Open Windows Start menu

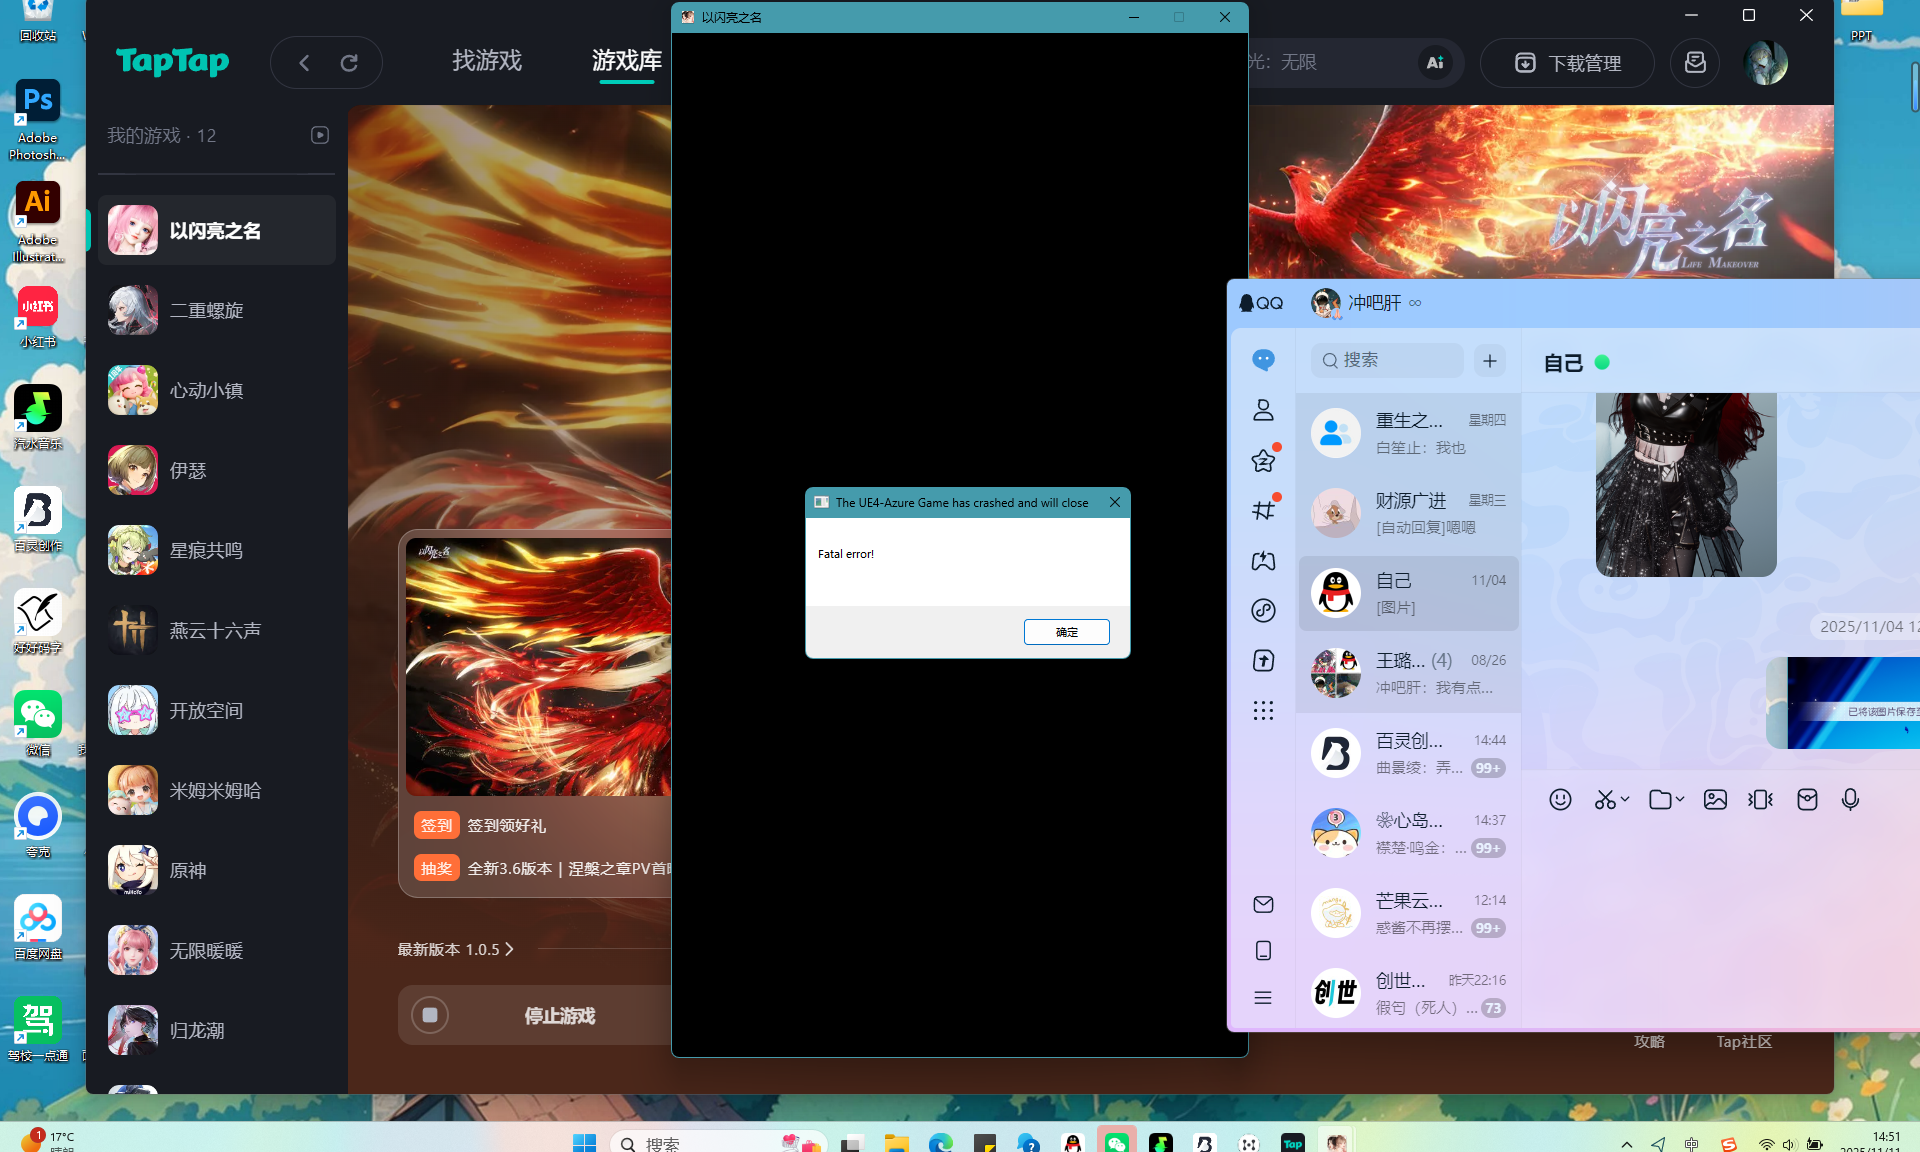click(584, 1143)
